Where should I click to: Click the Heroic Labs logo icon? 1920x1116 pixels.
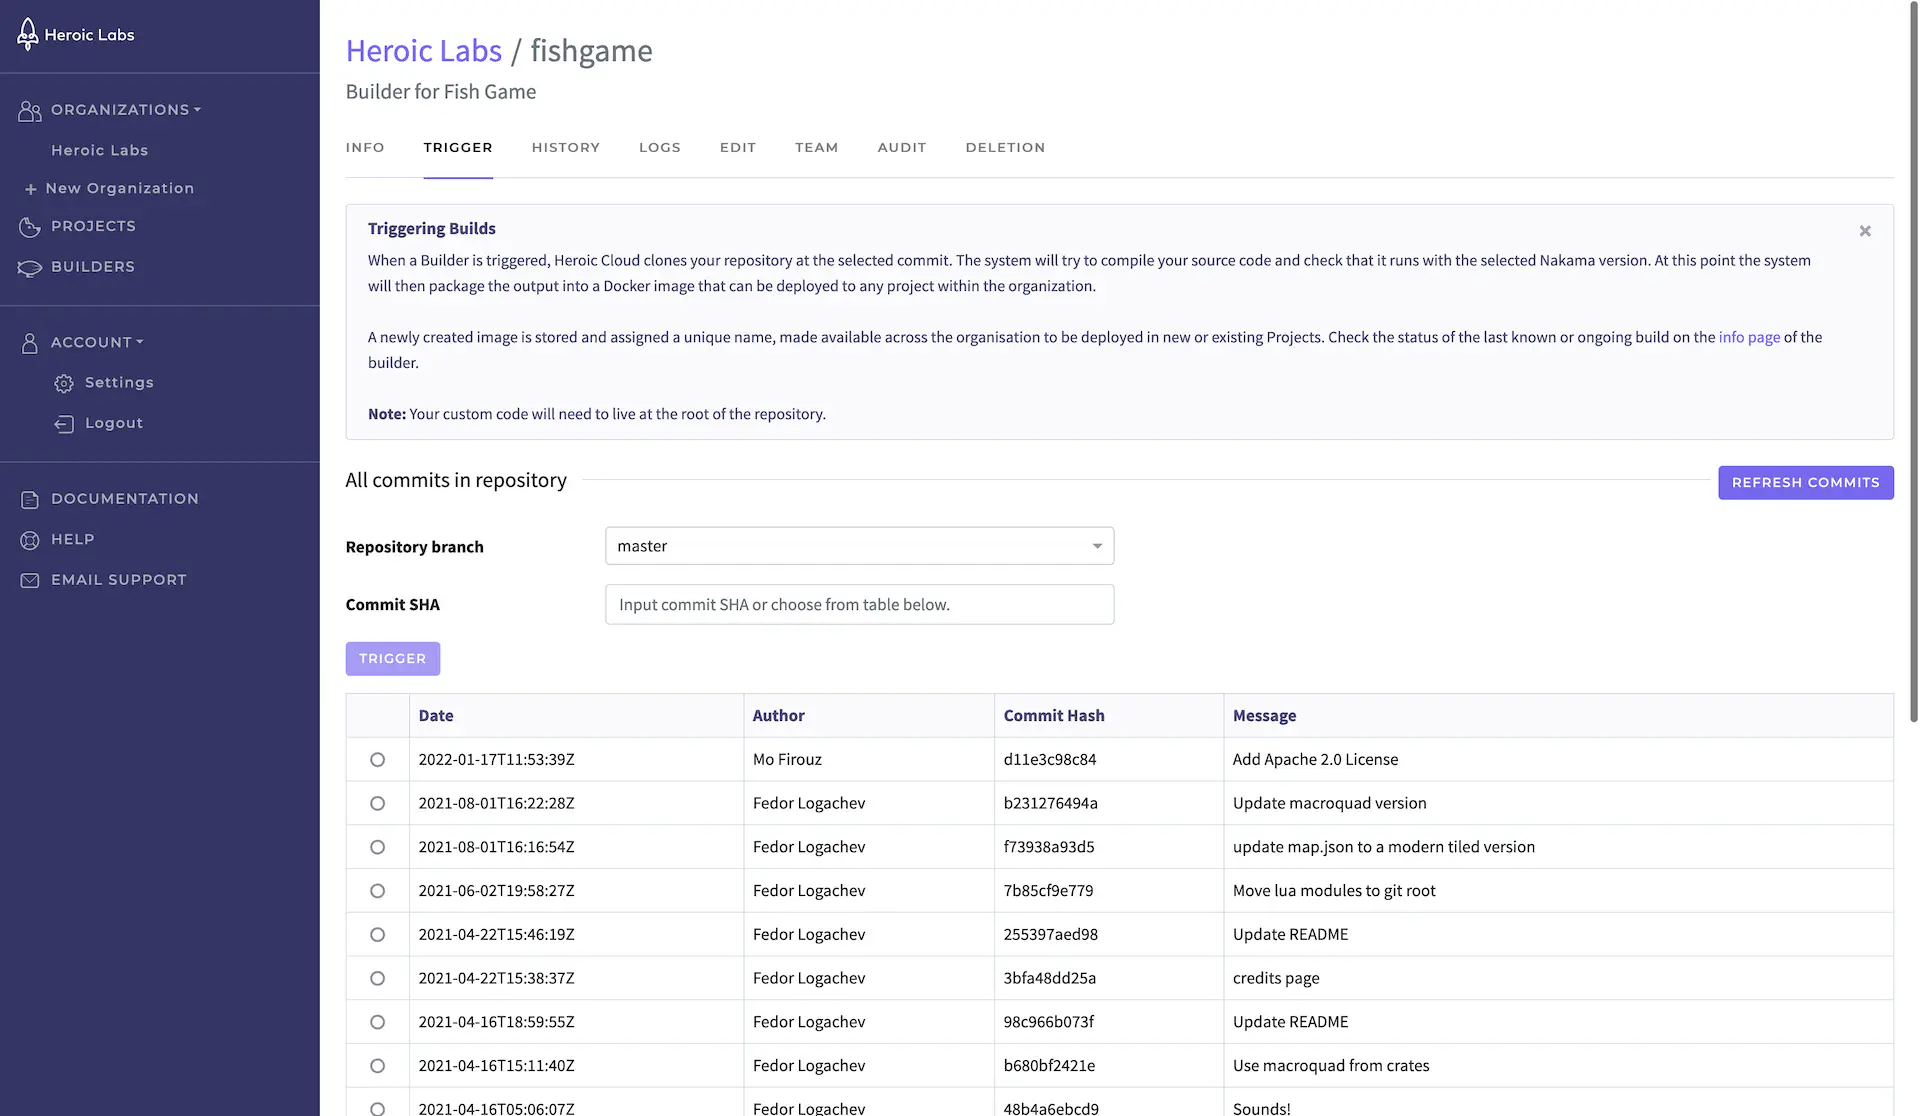(x=25, y=33)
